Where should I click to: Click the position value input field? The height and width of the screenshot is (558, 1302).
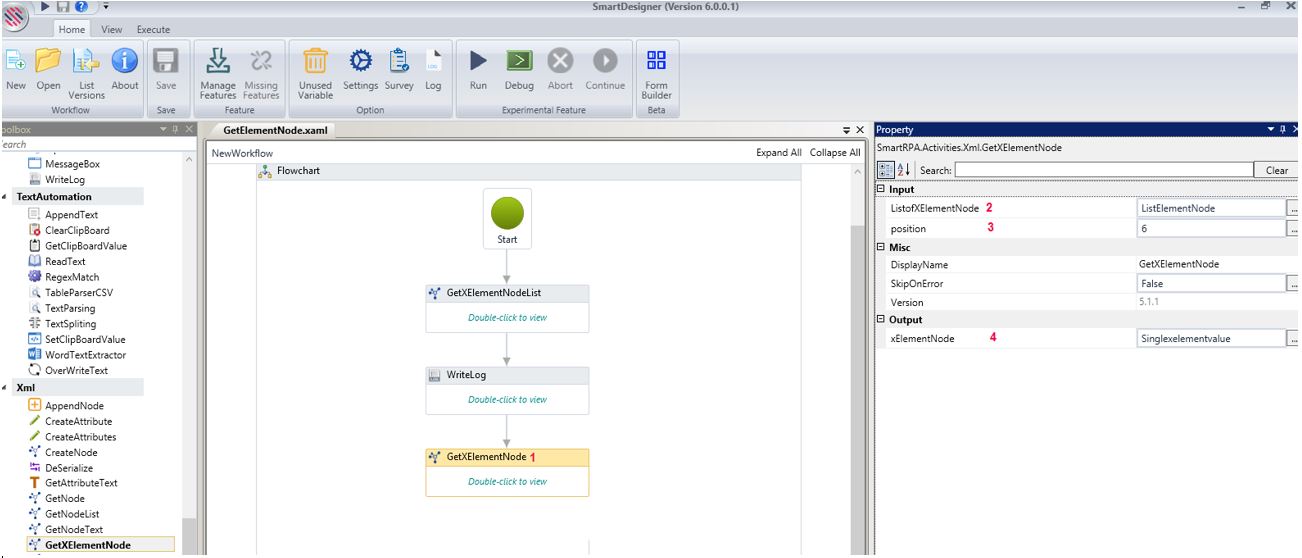[x=1210, y=228]
